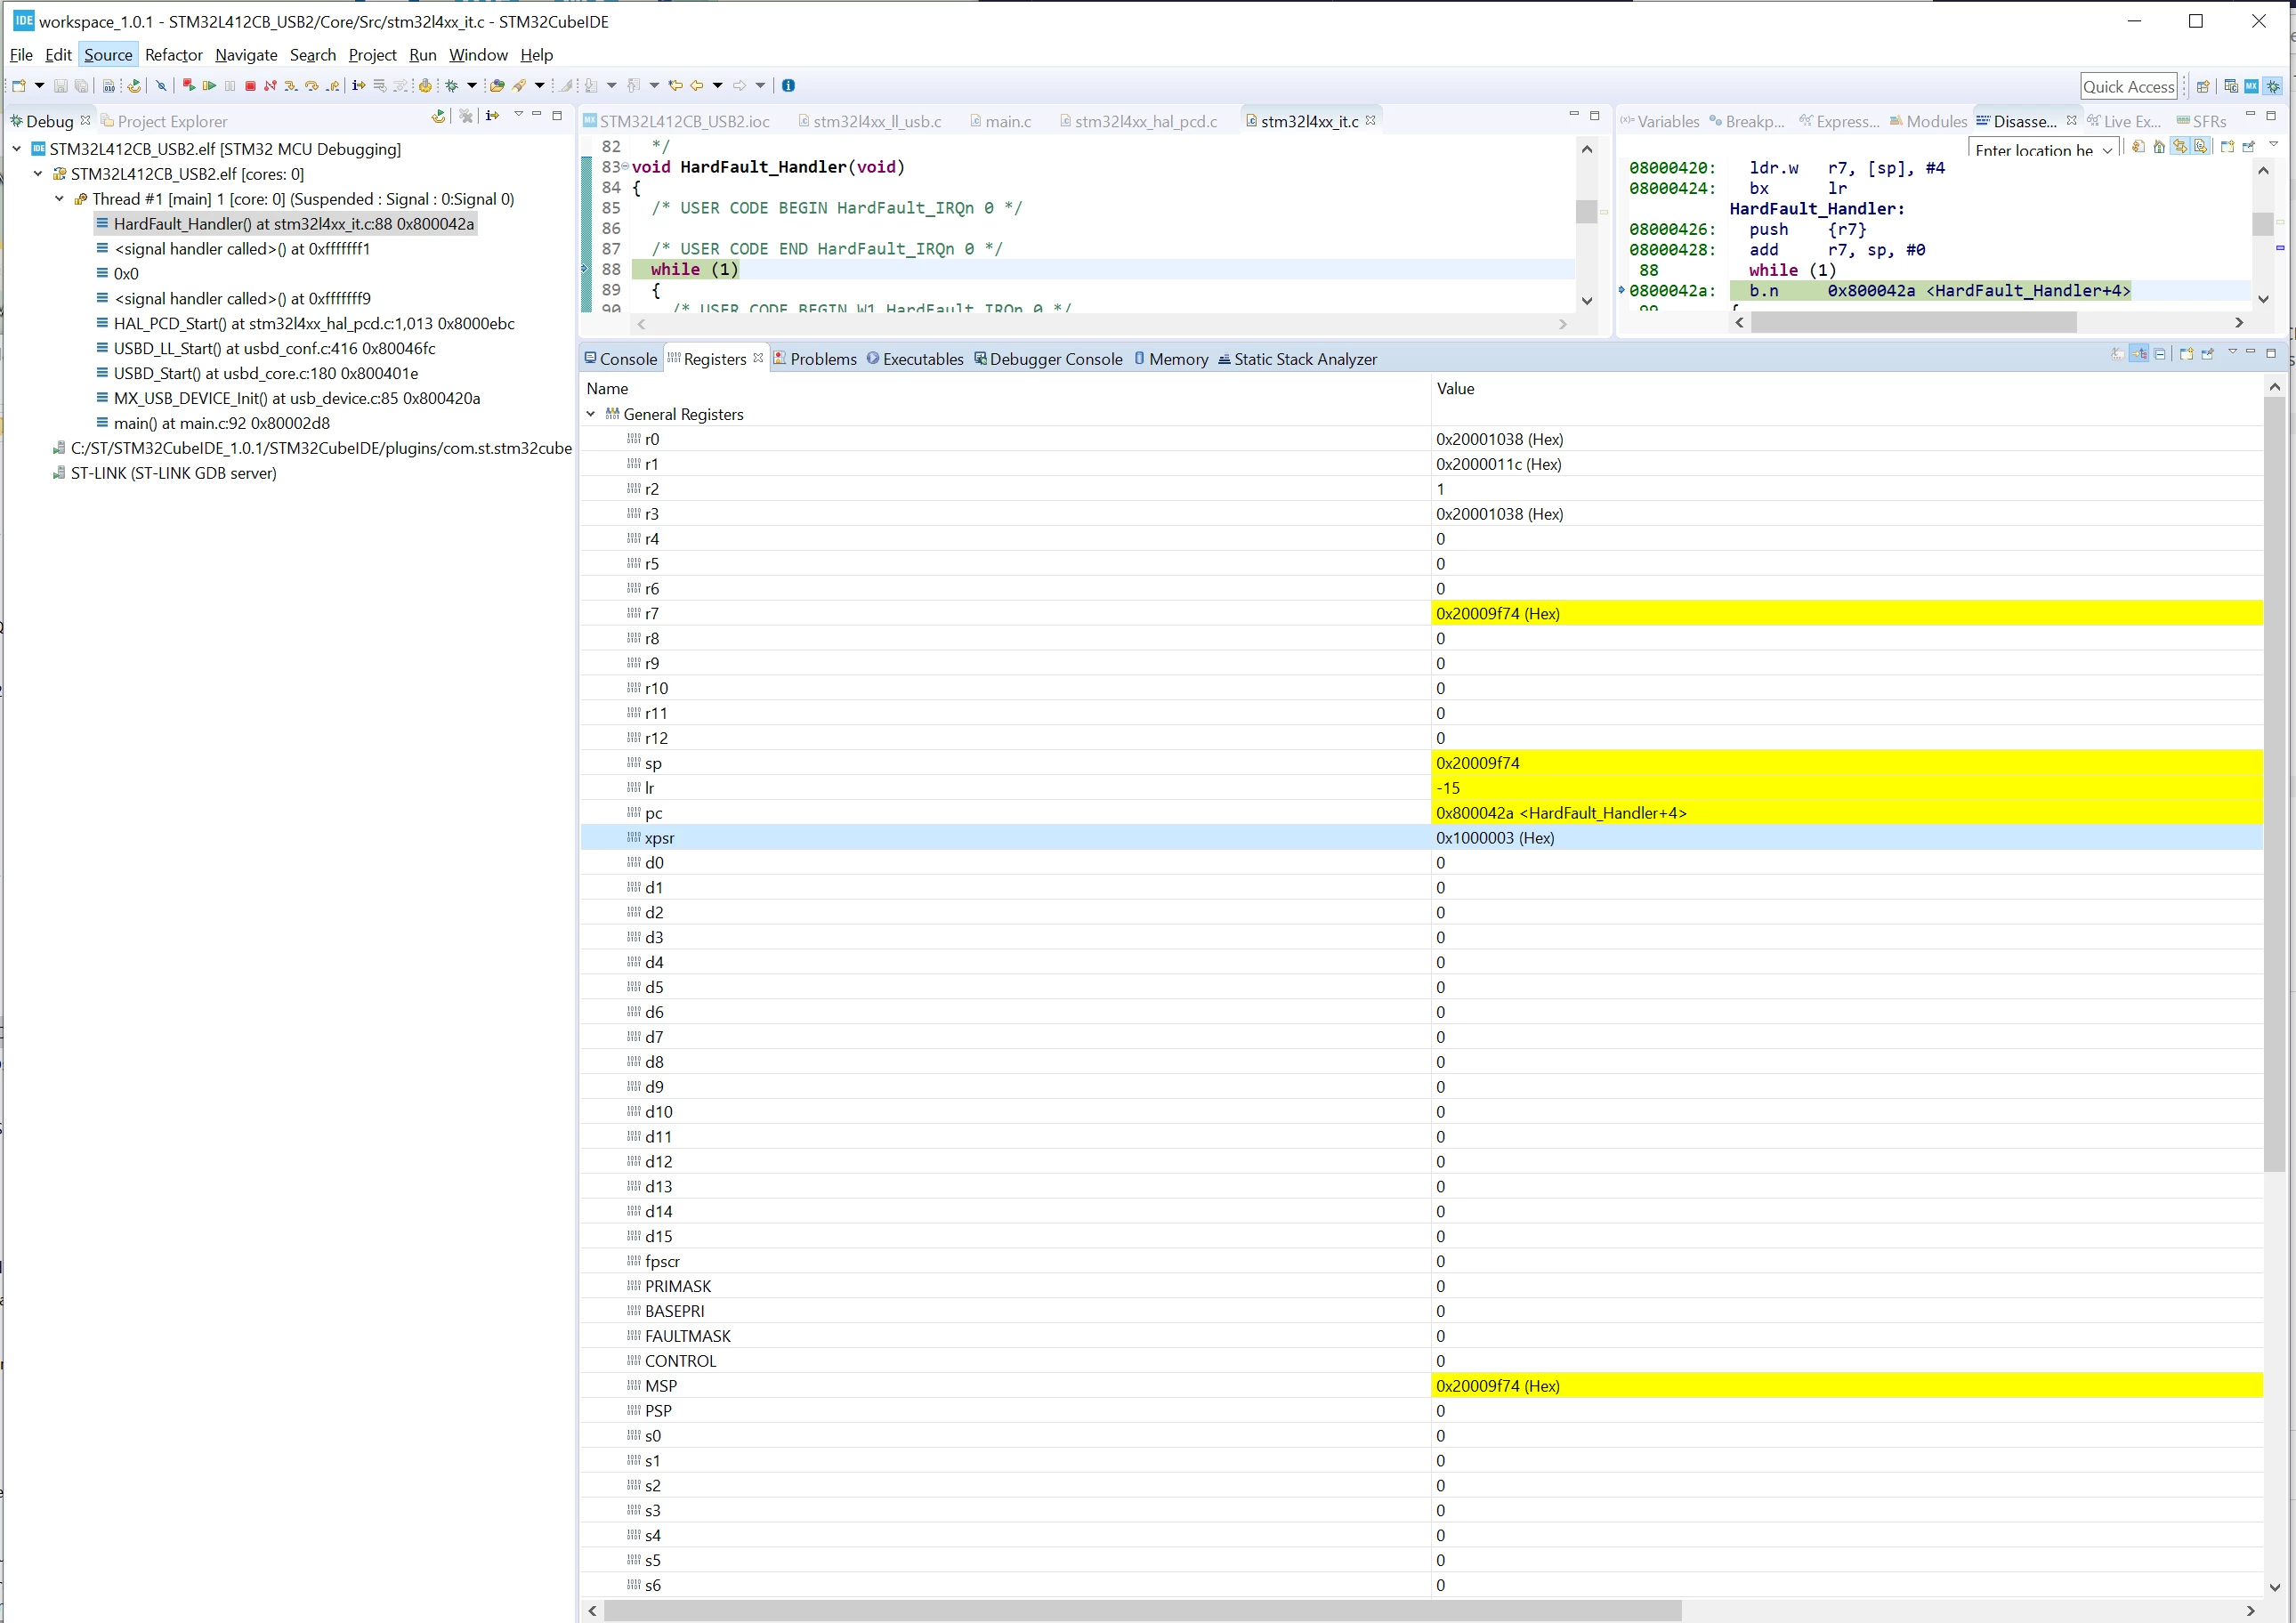Image resolution: width=2296 pixels, height=1623 pixels.
Task: Select the USBD_LL_Start() stack frame
Action: click(265, 348)
